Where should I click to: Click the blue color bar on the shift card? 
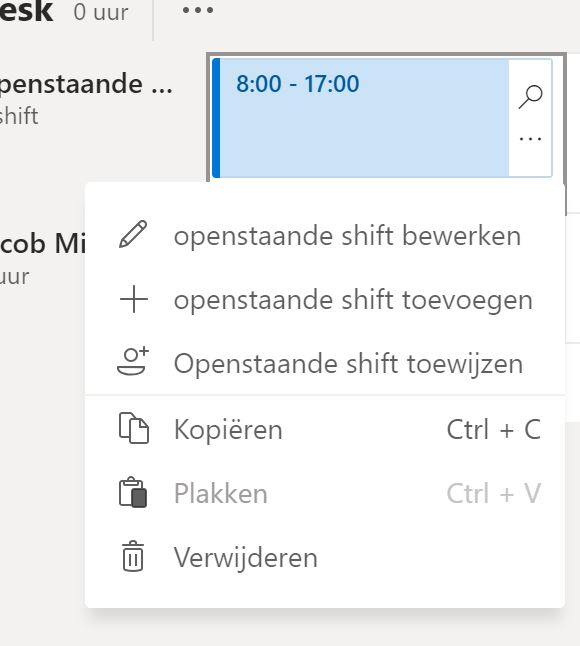point(216,118)
